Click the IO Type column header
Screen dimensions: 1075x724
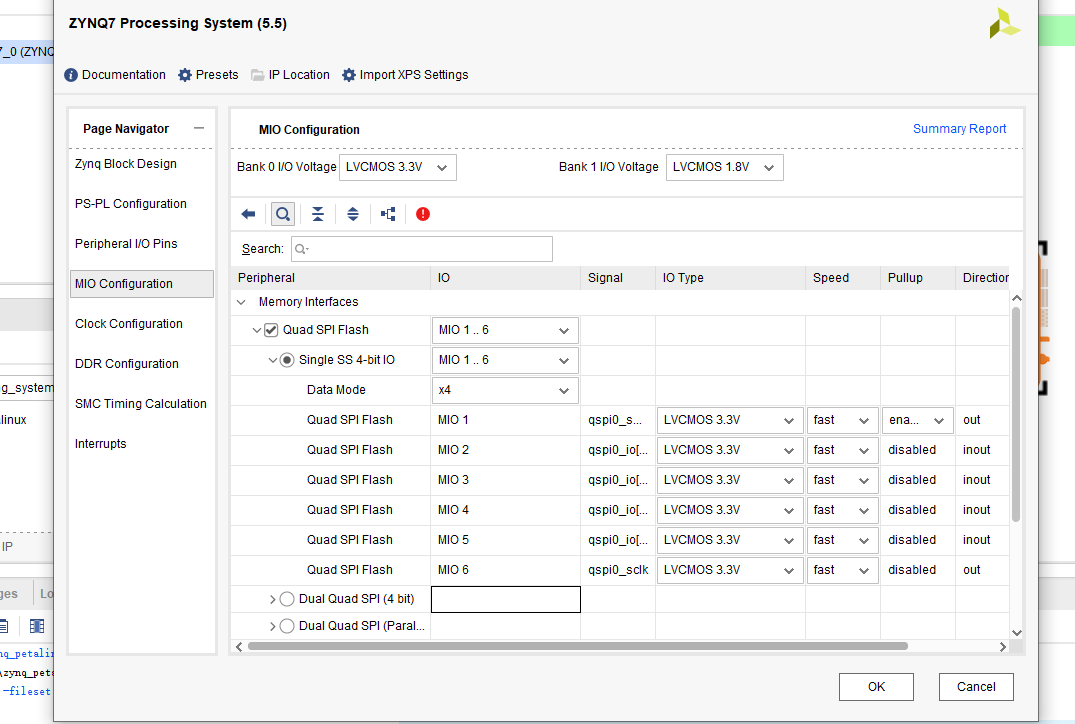click(730, 278)
